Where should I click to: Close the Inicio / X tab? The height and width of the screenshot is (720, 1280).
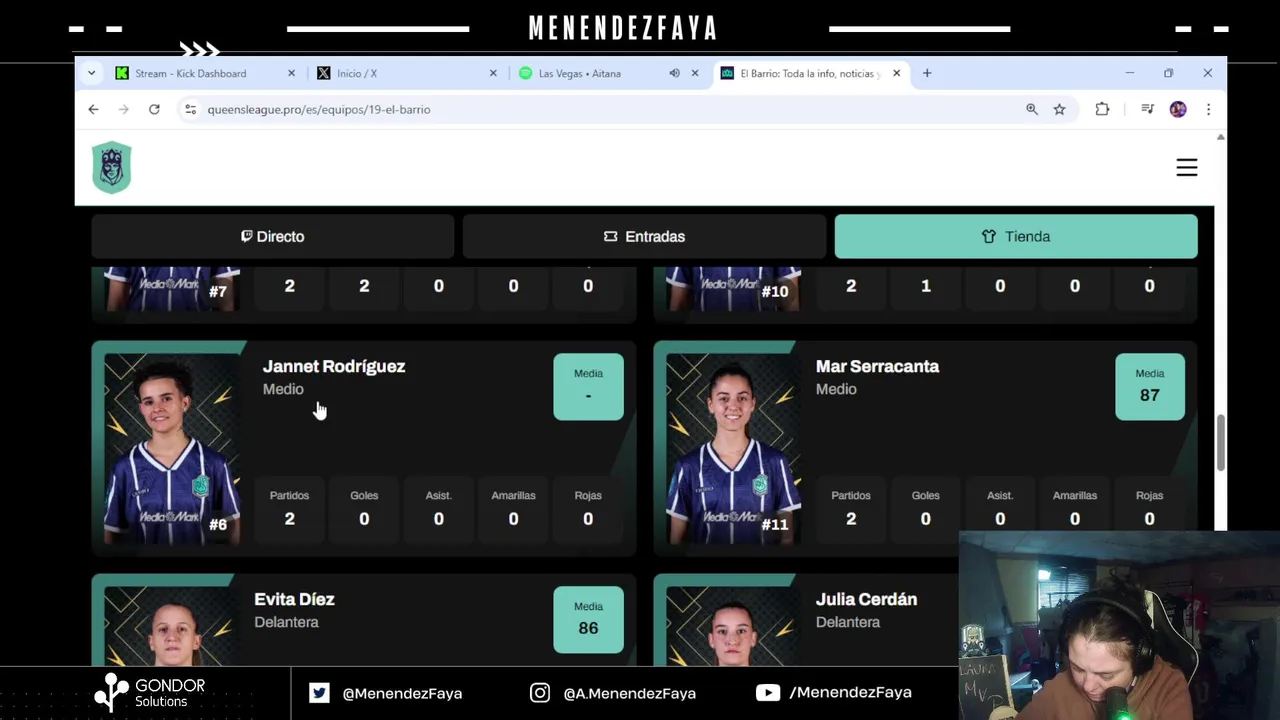(x=493, y=73)
